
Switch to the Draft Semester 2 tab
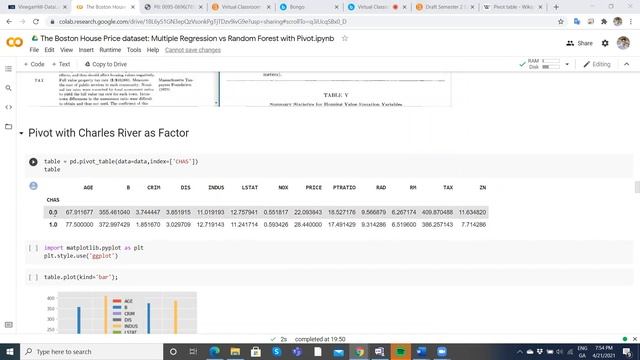click(445, 7)
